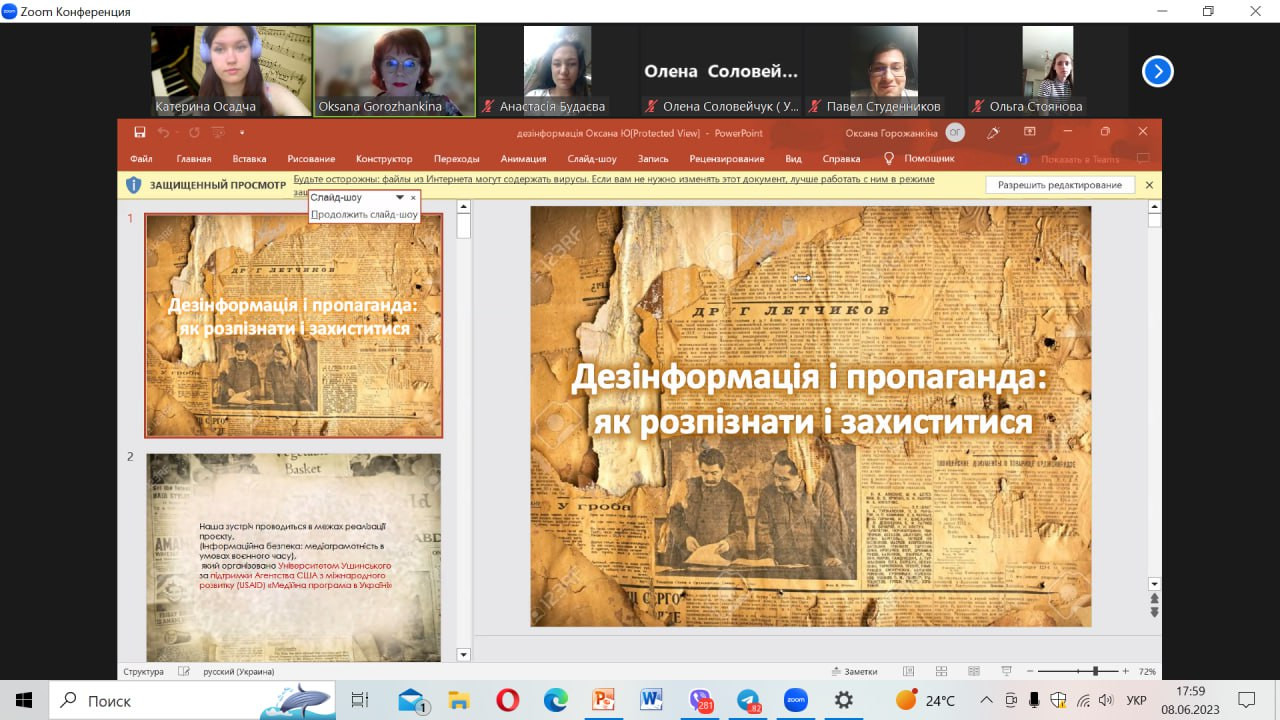
Task: Open the Quick Access Toolbar customize dropdown
Action: pyautogui.click(x=241, y=132)
